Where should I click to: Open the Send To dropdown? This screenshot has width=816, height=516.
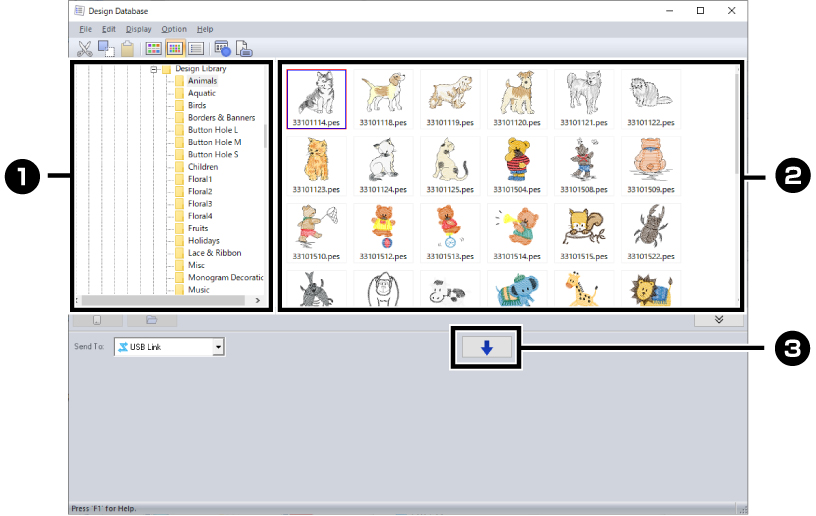(218, 347)
